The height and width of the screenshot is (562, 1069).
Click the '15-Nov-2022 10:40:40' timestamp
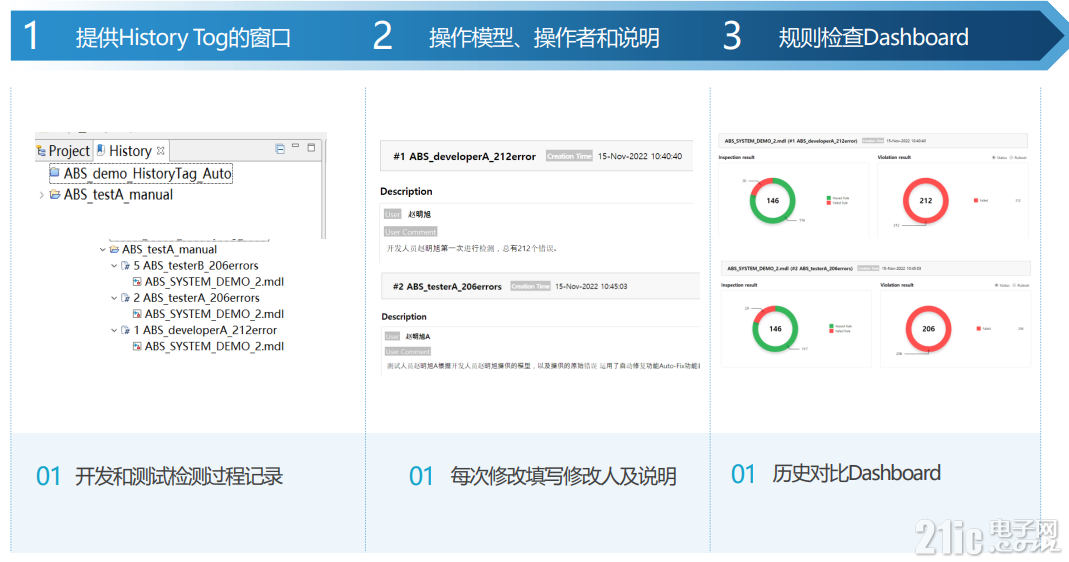click(639, 156)
